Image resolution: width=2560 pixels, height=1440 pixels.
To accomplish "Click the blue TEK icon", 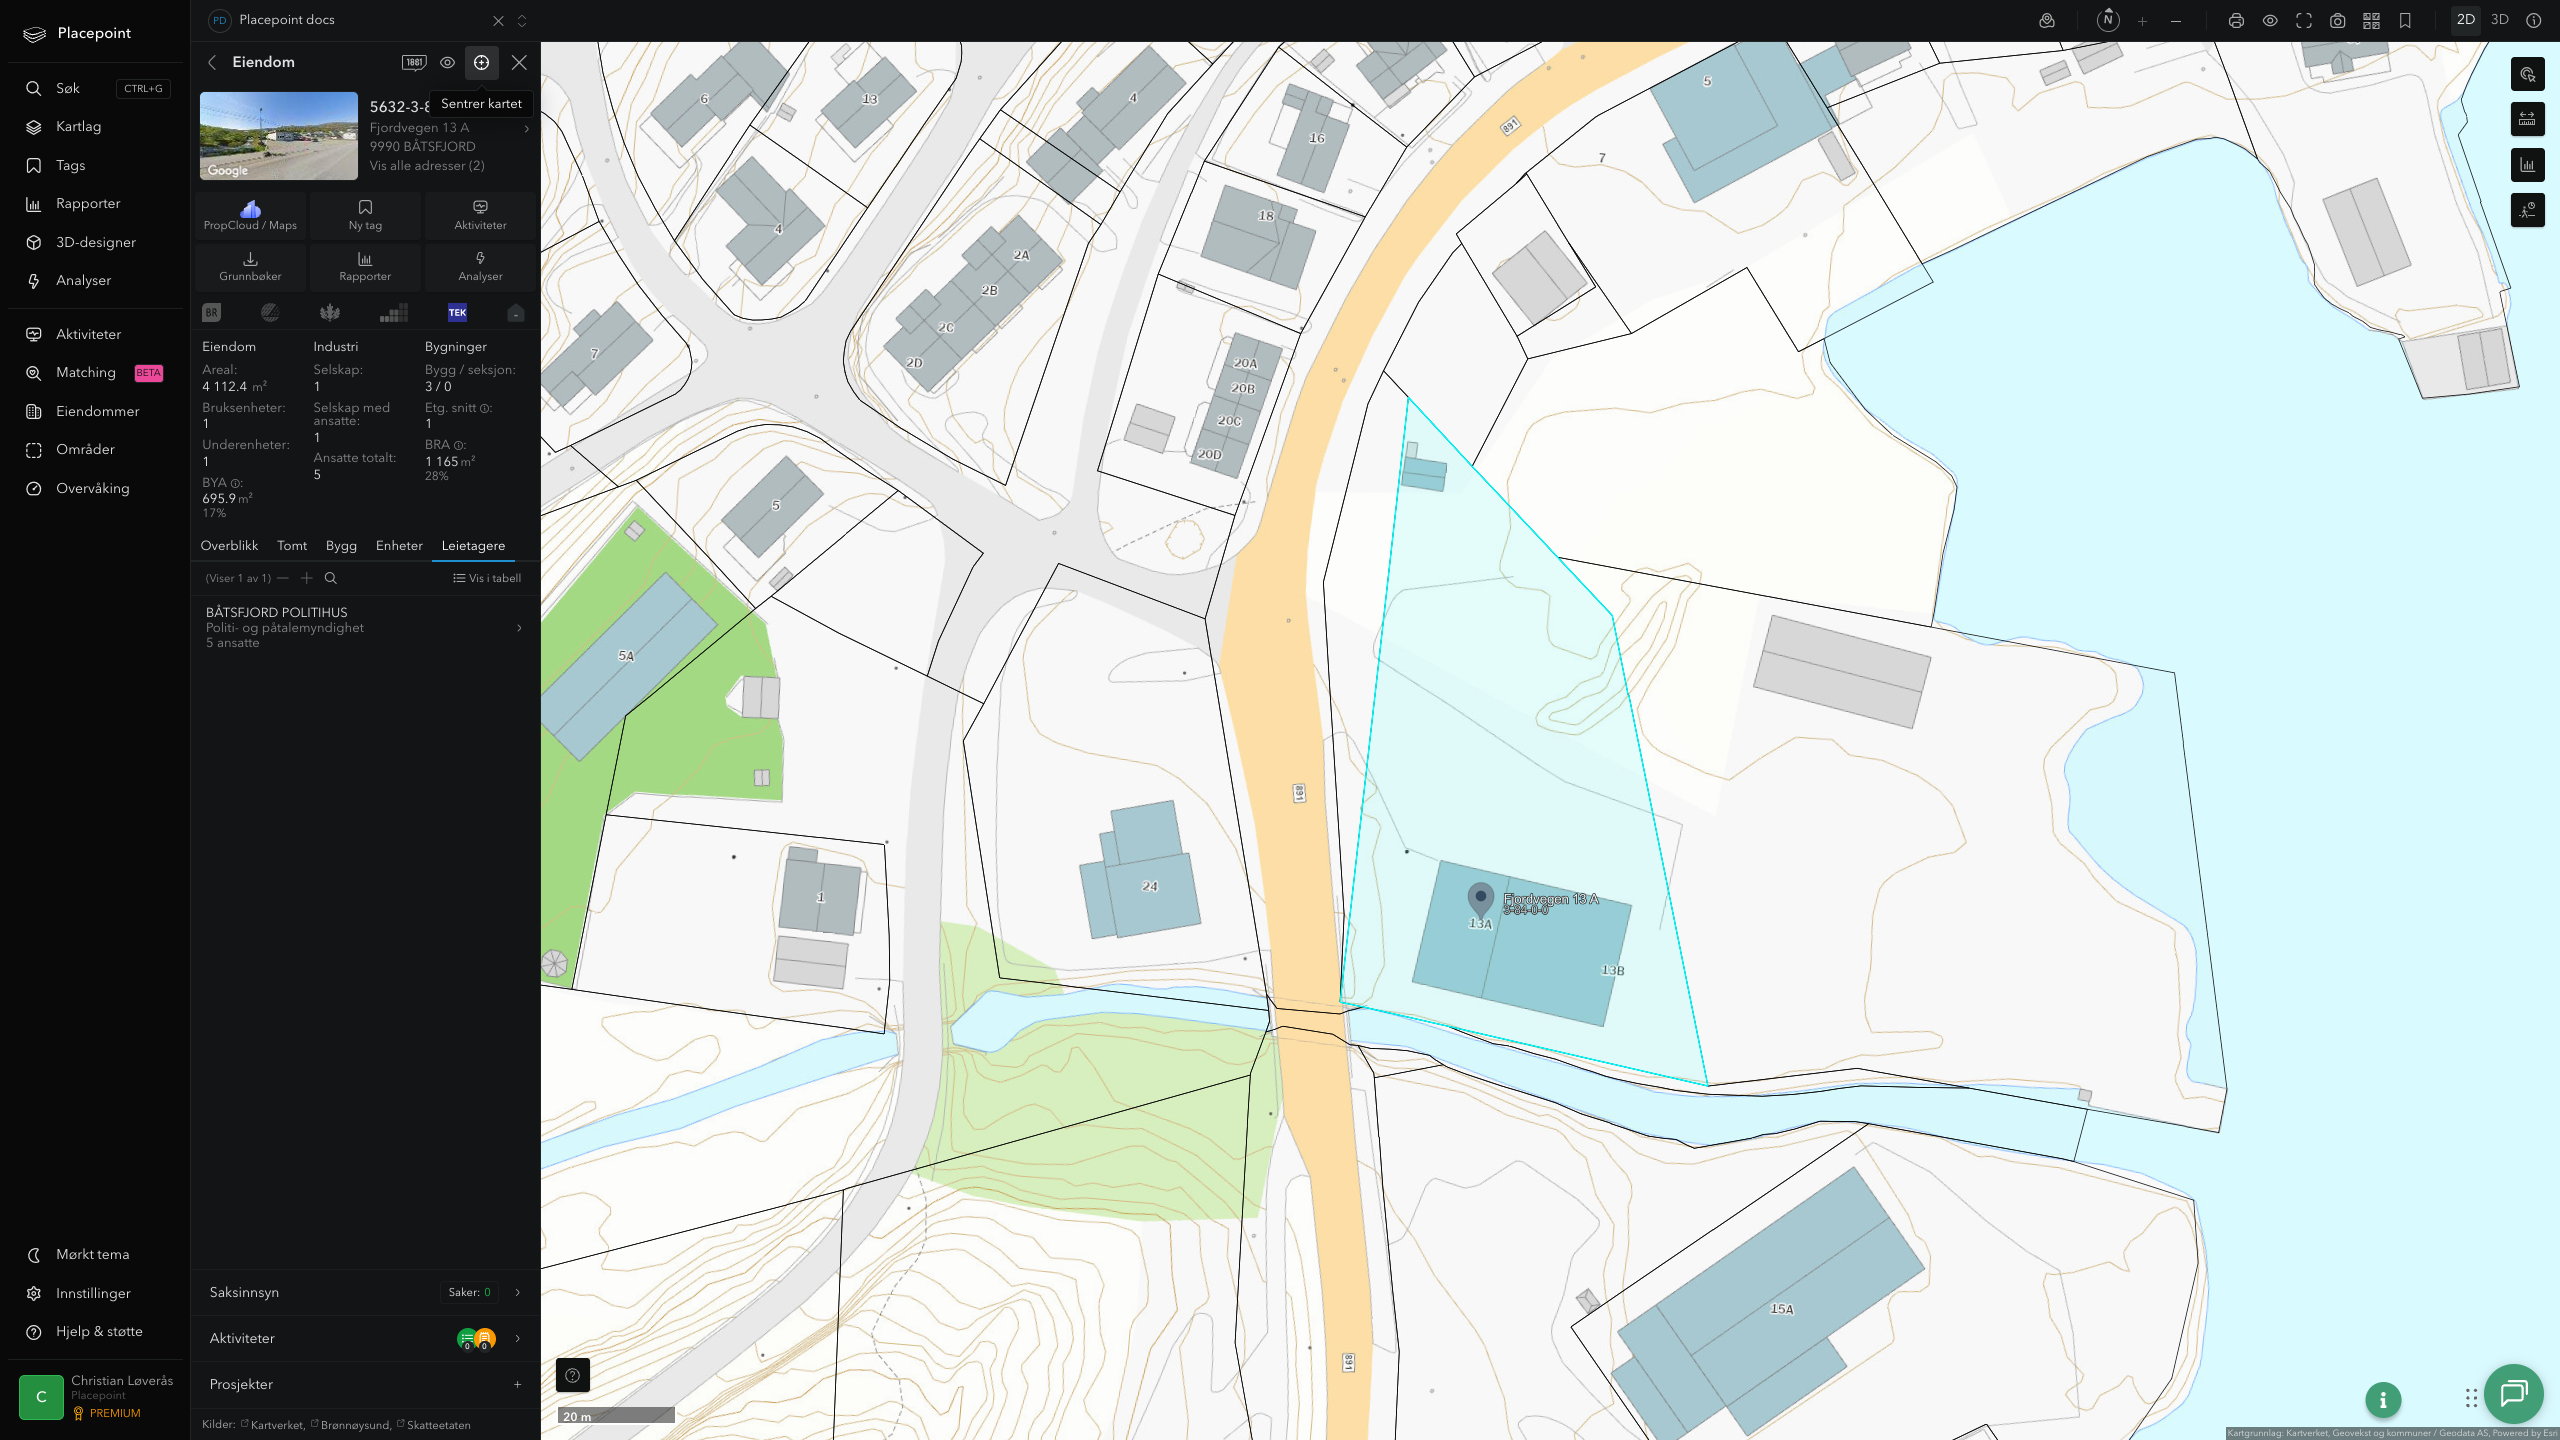I will [457, 313].
